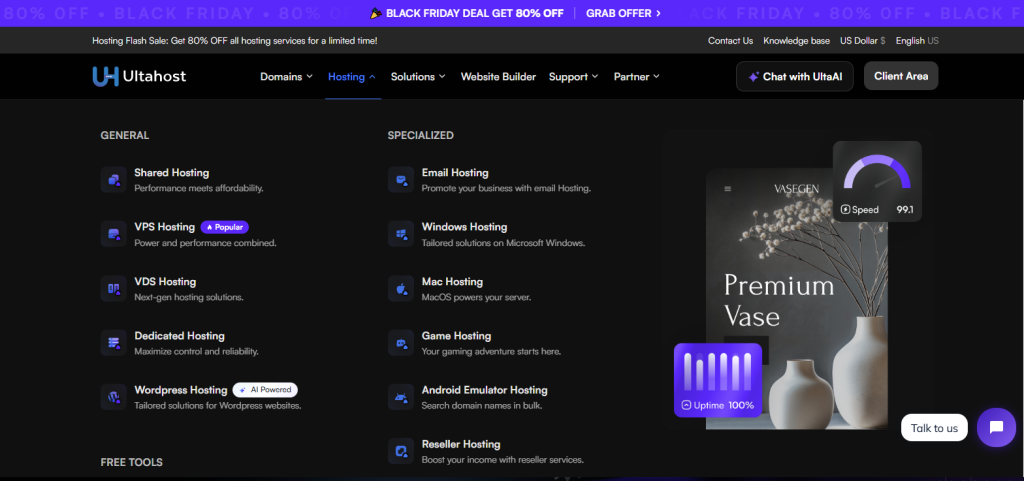Click the Android Emulator Hosting icon
Viewport: 1024px width, 481px height.
pyautogui.click(x=401, y=397)
